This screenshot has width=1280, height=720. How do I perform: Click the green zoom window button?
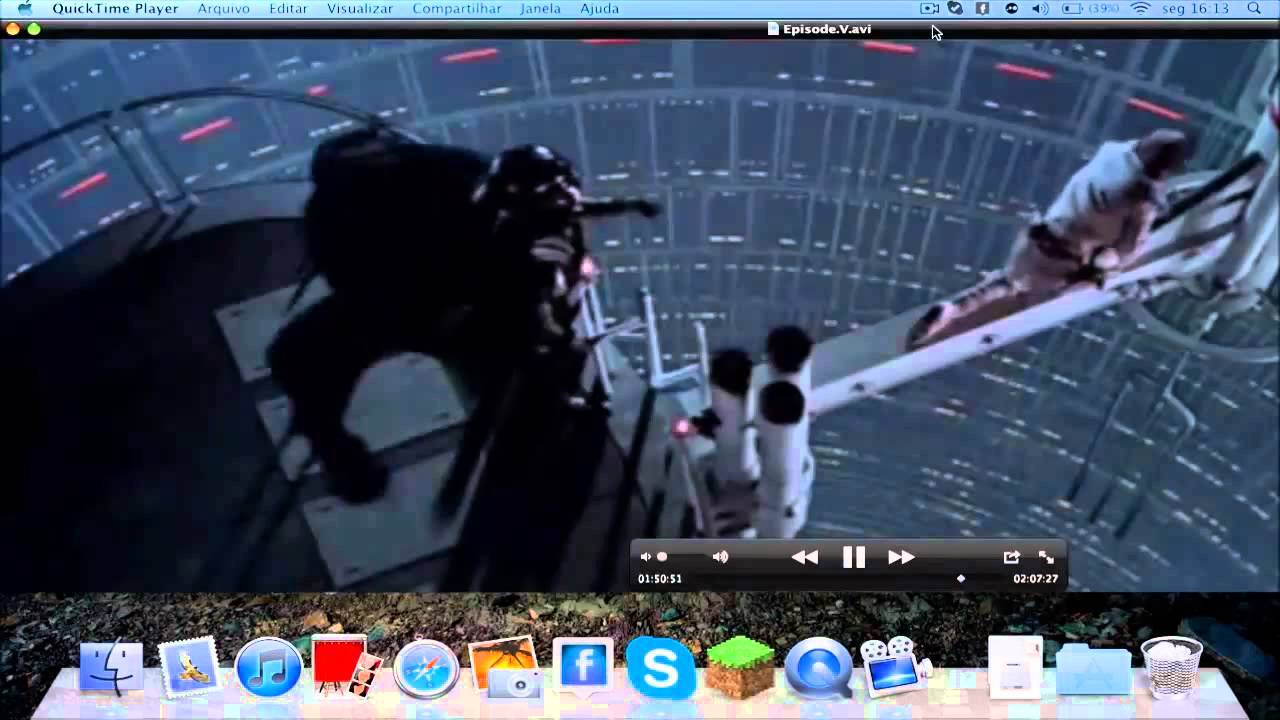pos(33,29)
